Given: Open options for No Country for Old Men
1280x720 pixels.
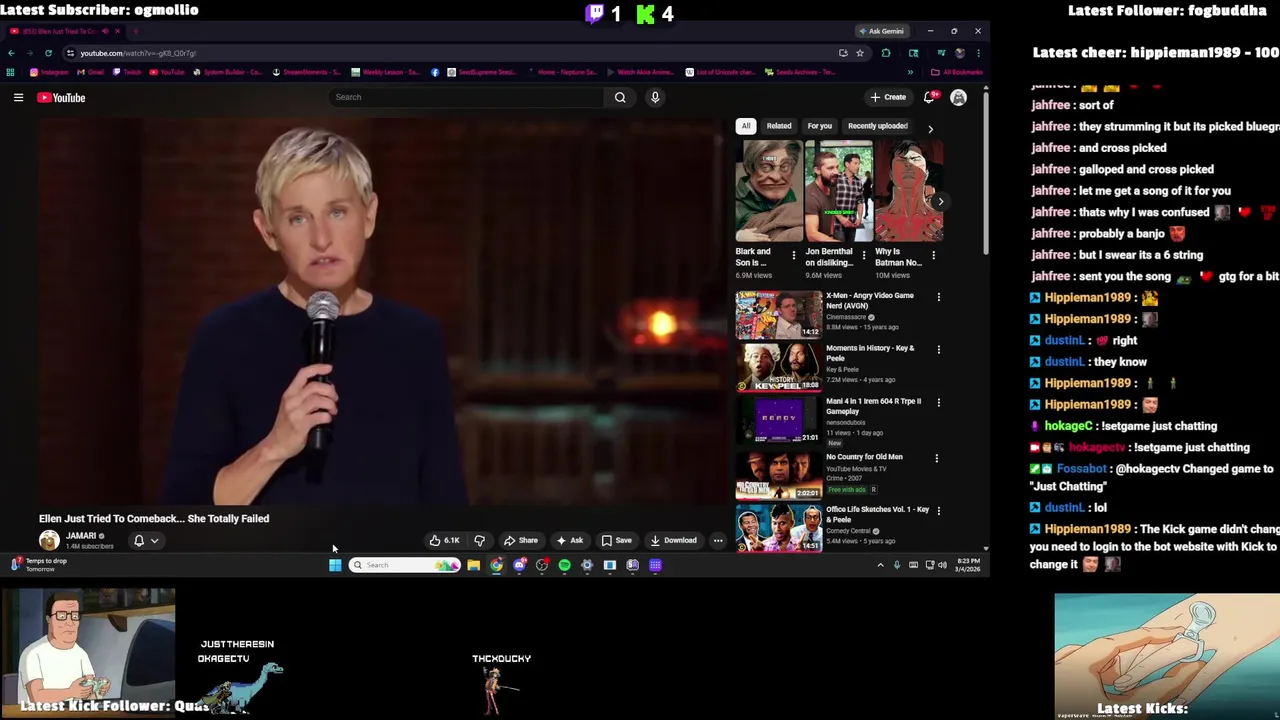Looking at the screenshot, I should [x=936, y=459].
